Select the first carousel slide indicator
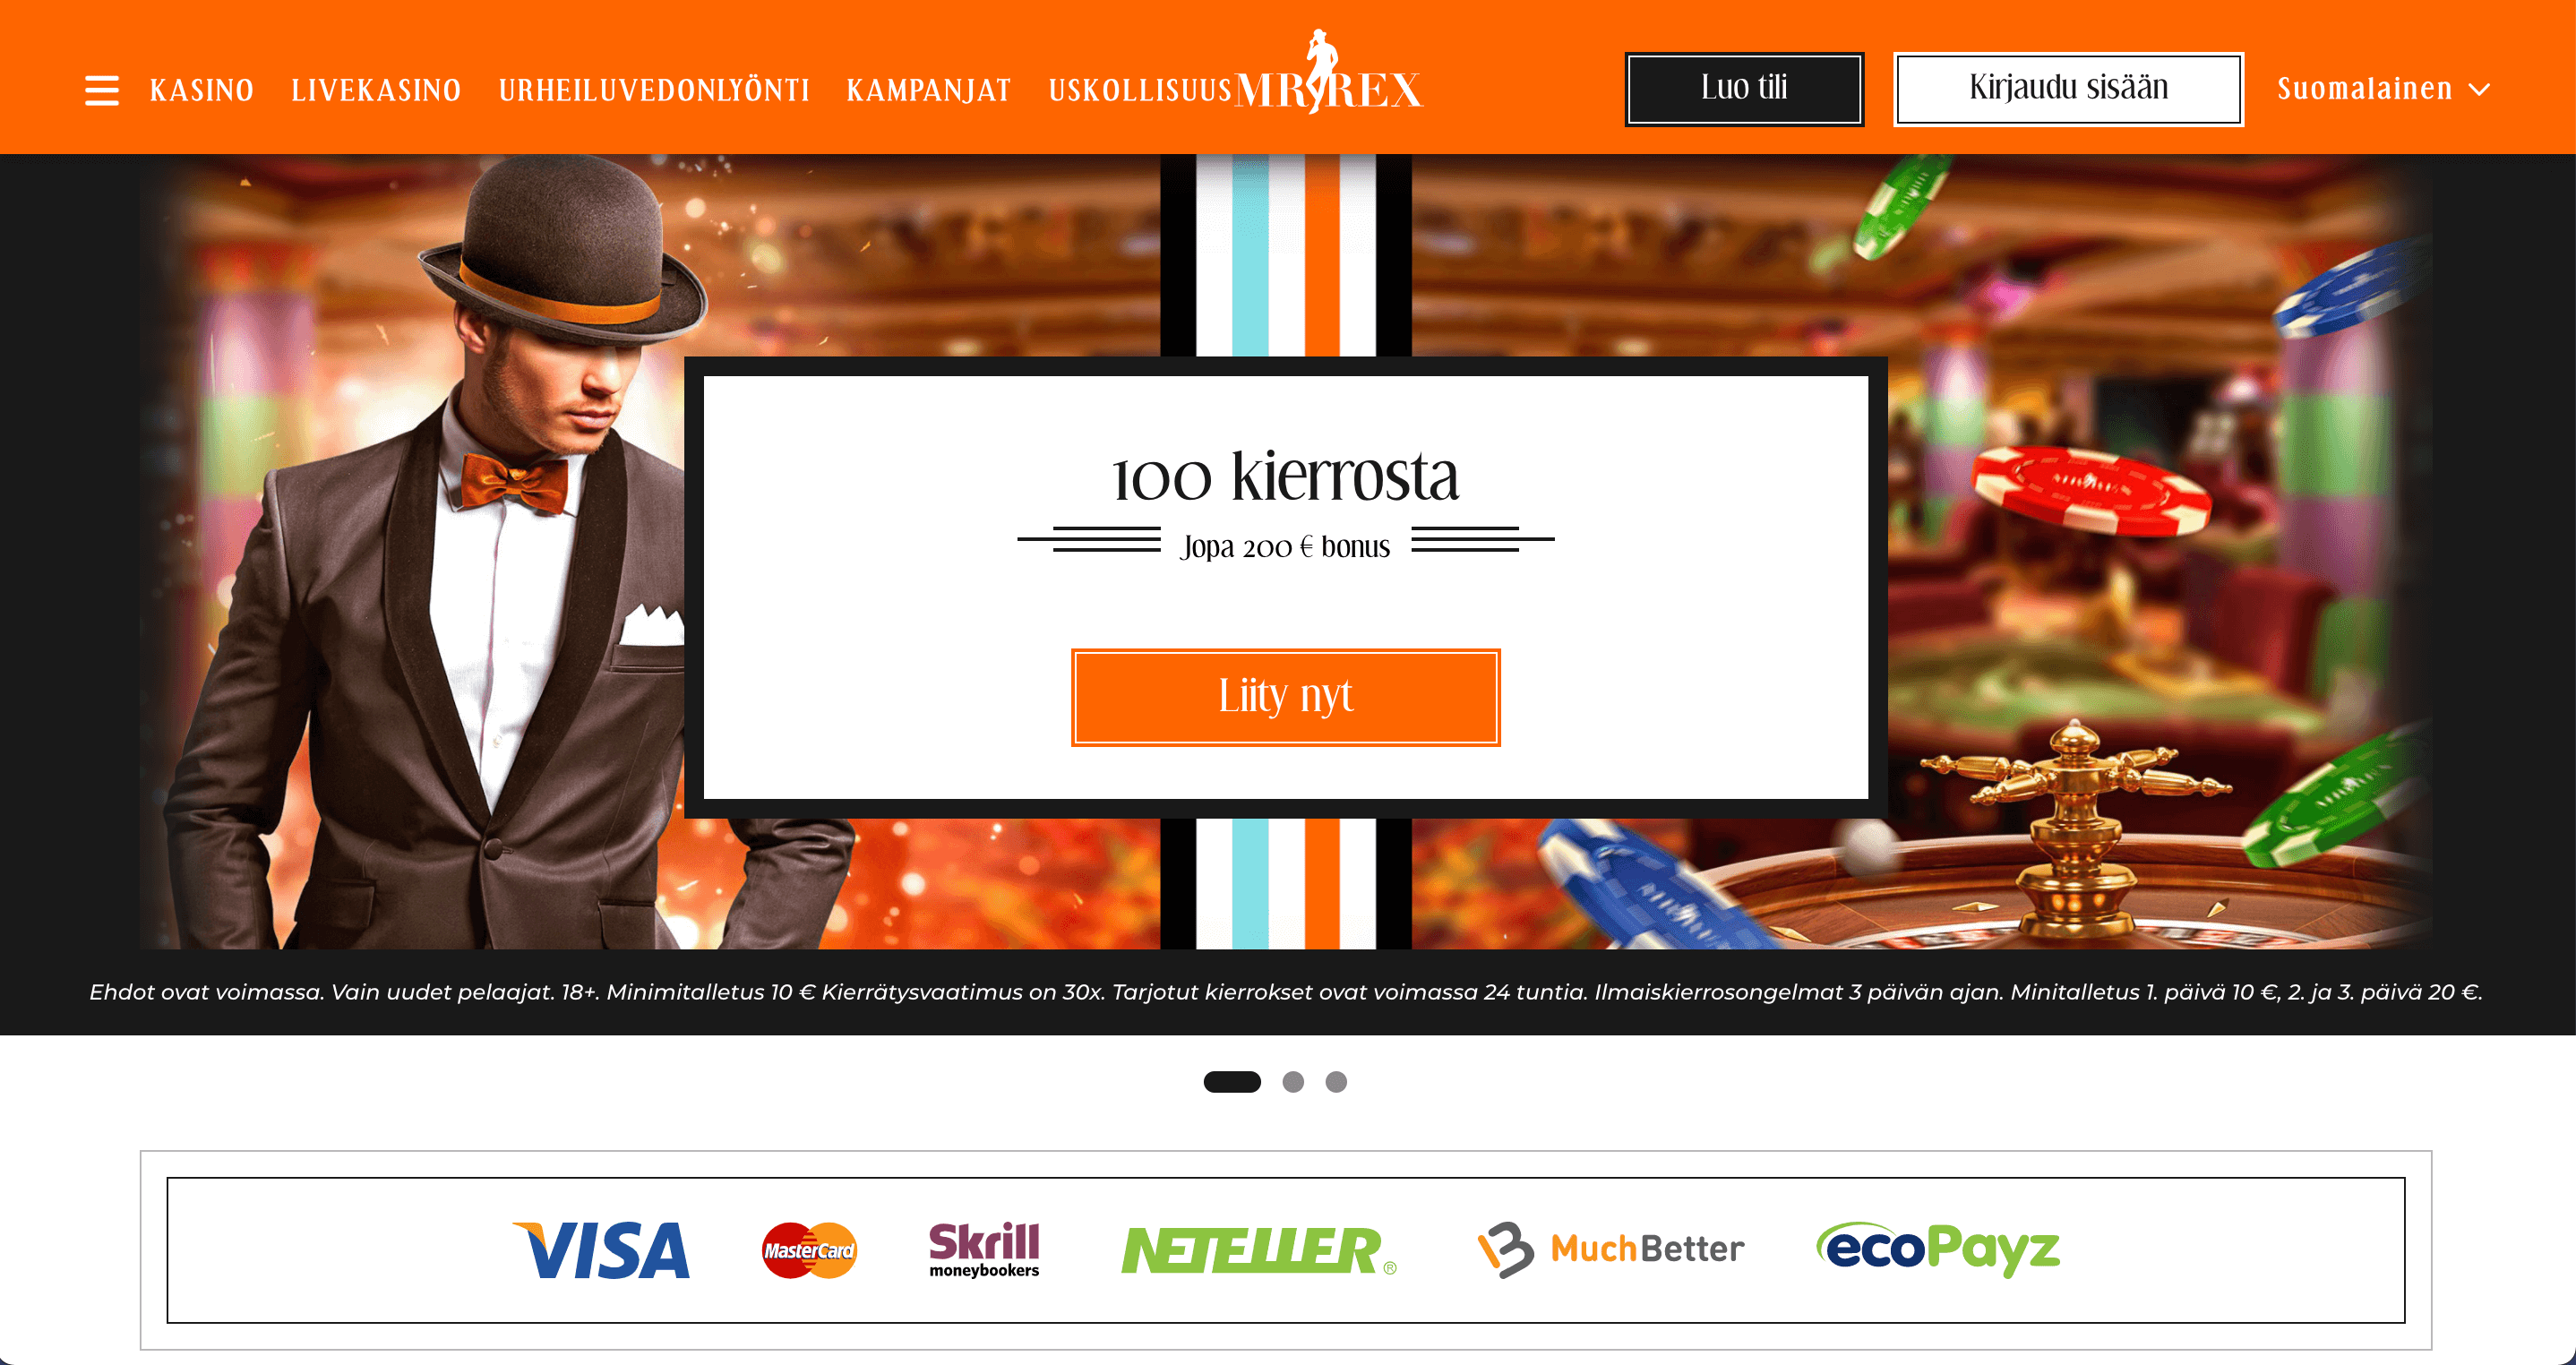Image resolution: width=2576 pixels, height=1365 pixels. click(1232, 1082)
